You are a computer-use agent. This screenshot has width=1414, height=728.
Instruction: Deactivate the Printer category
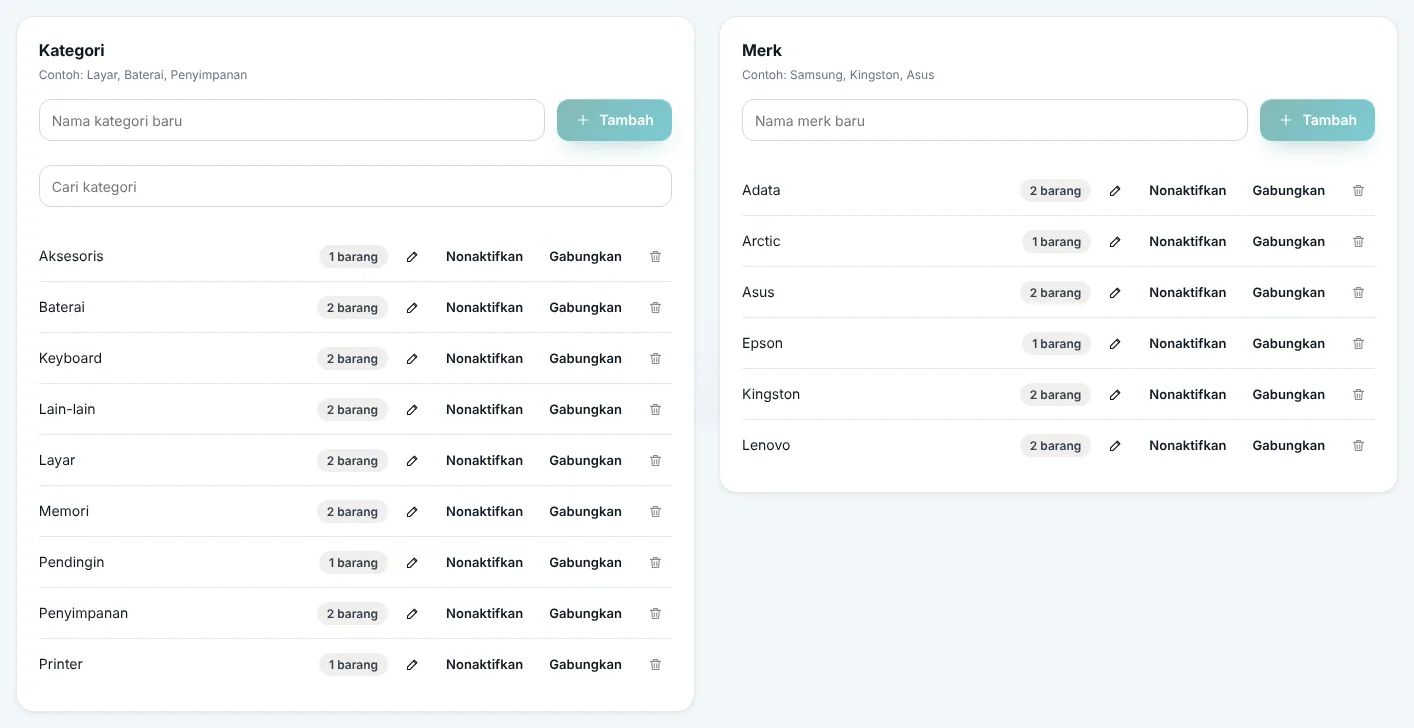click(484, 665)
